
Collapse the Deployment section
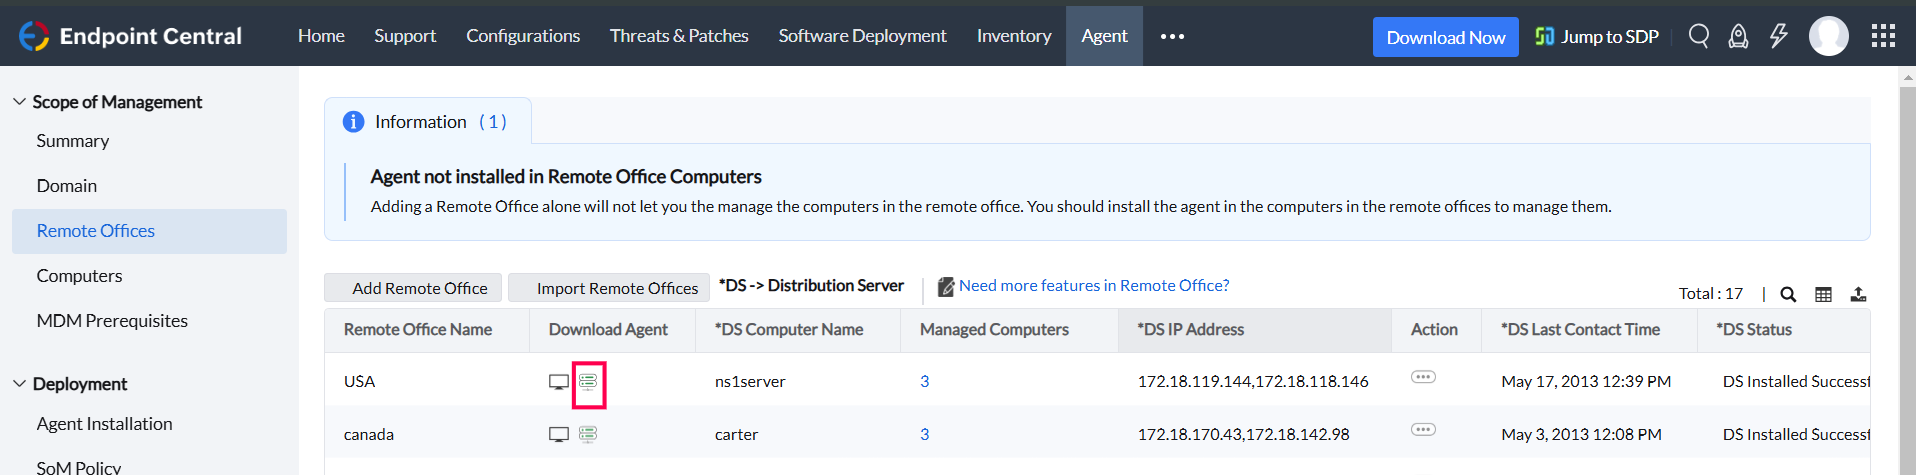[19, 384]
